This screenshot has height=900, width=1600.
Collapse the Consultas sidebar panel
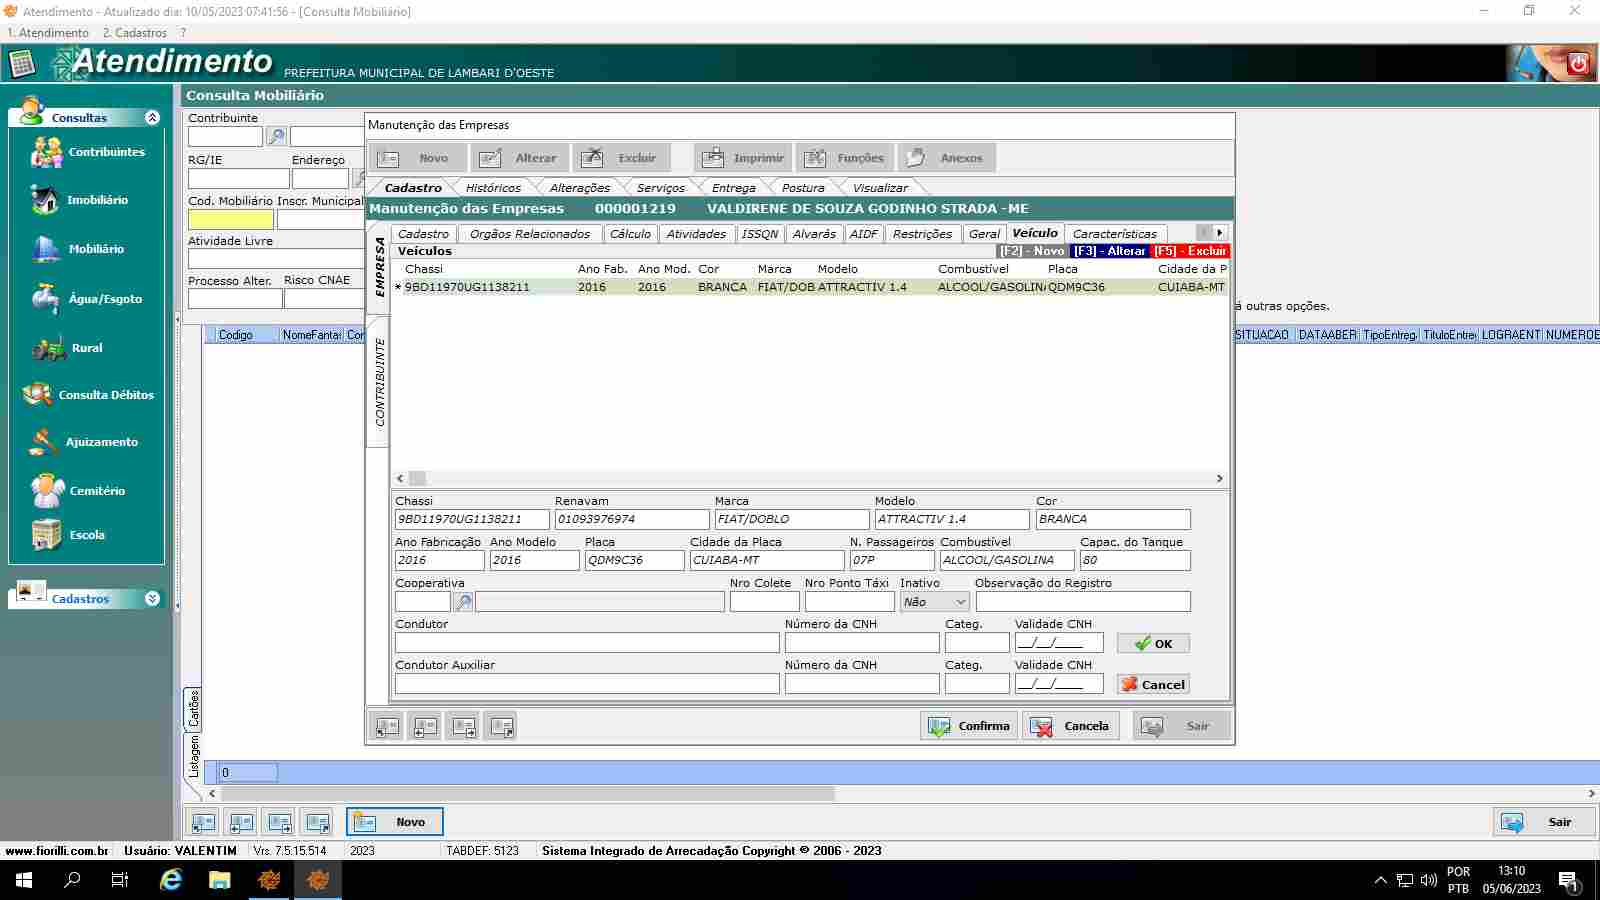(152, 117)
